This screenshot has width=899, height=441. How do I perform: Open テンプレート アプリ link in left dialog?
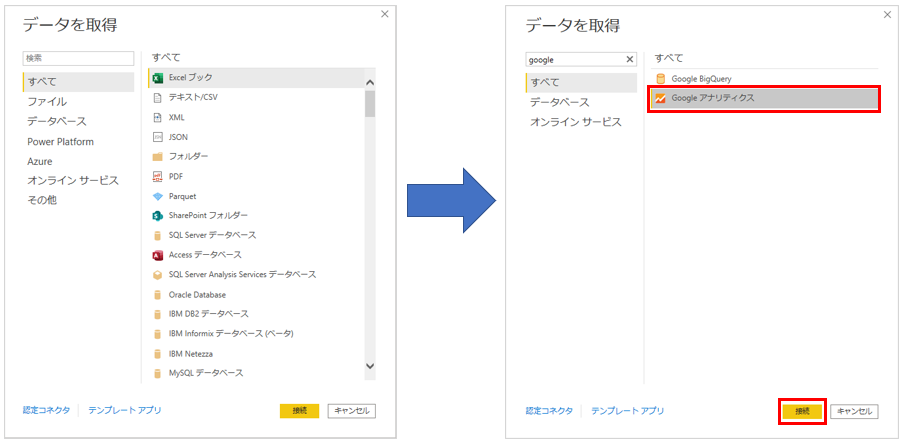click(x=125, y=410)
